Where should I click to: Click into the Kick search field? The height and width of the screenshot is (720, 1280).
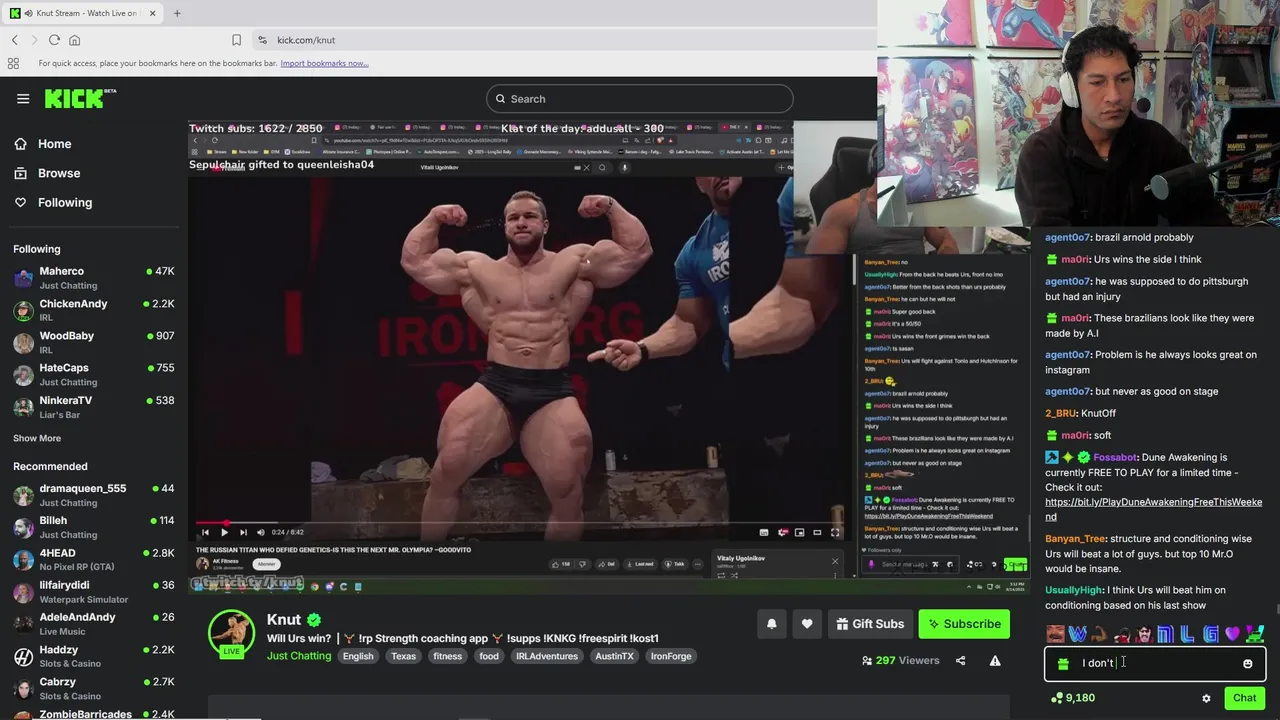[640, 99]
